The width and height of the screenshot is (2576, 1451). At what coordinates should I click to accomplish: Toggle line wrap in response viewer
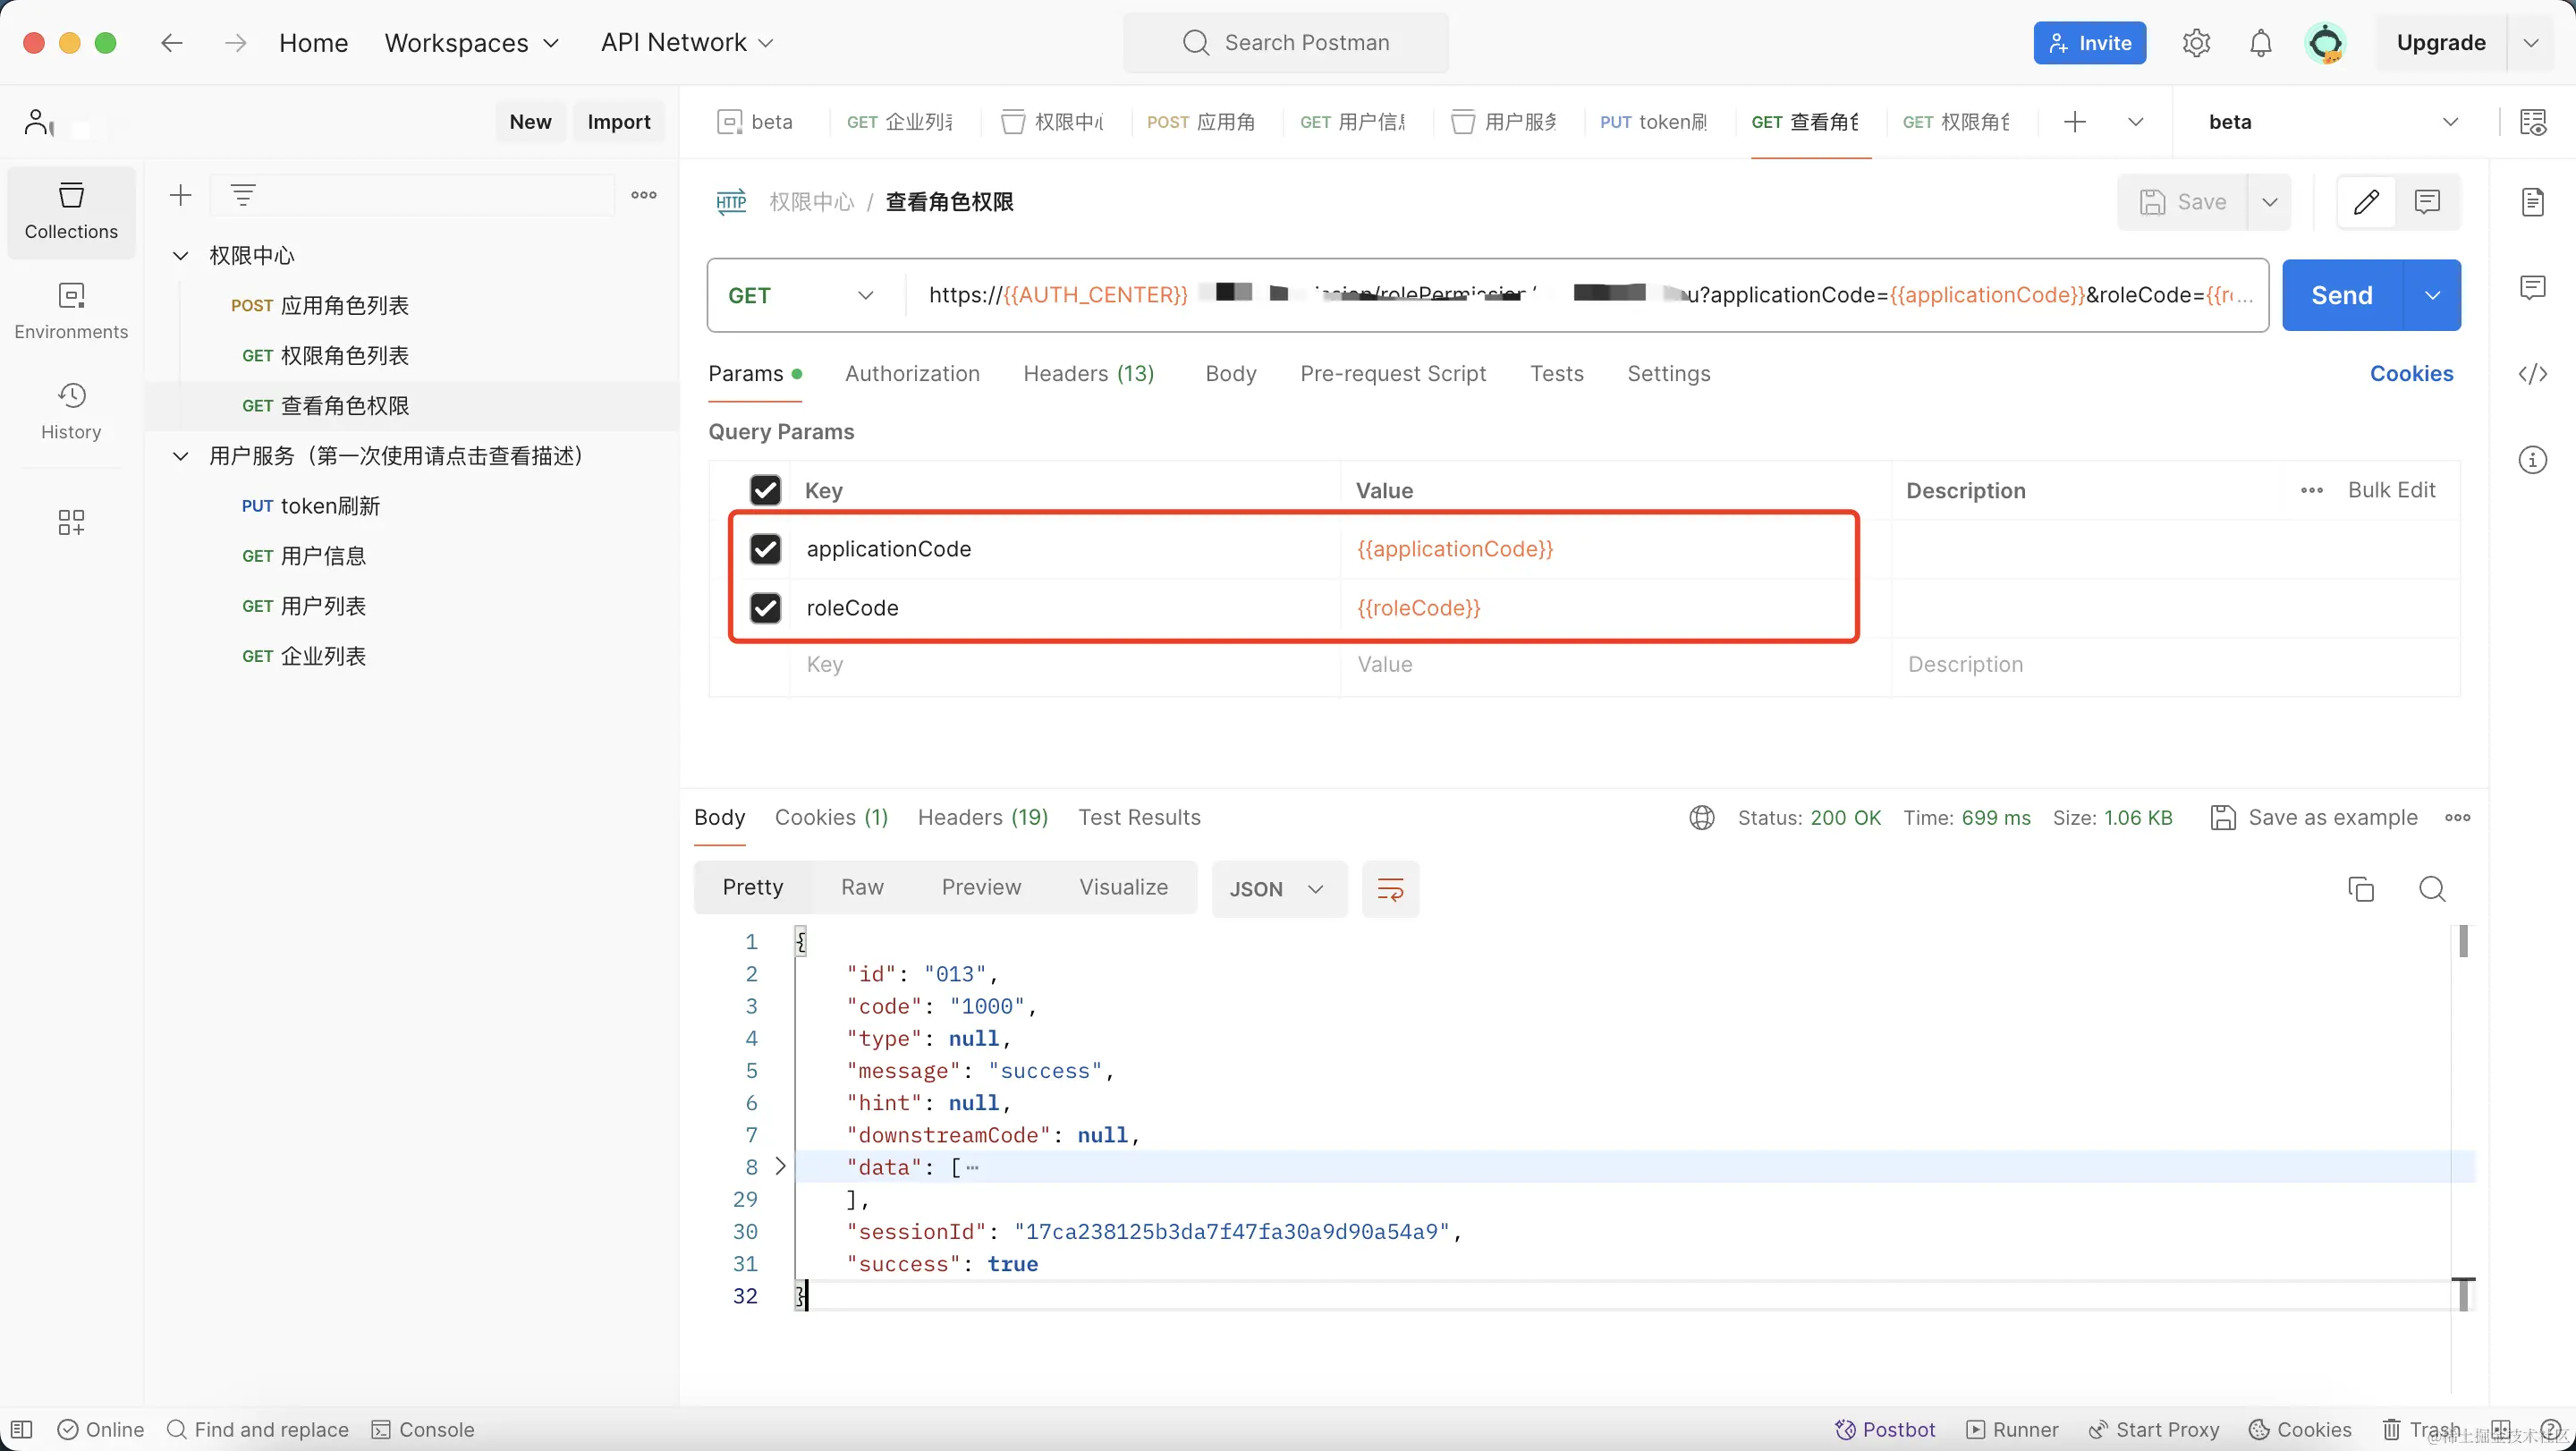pos(1390,889)
